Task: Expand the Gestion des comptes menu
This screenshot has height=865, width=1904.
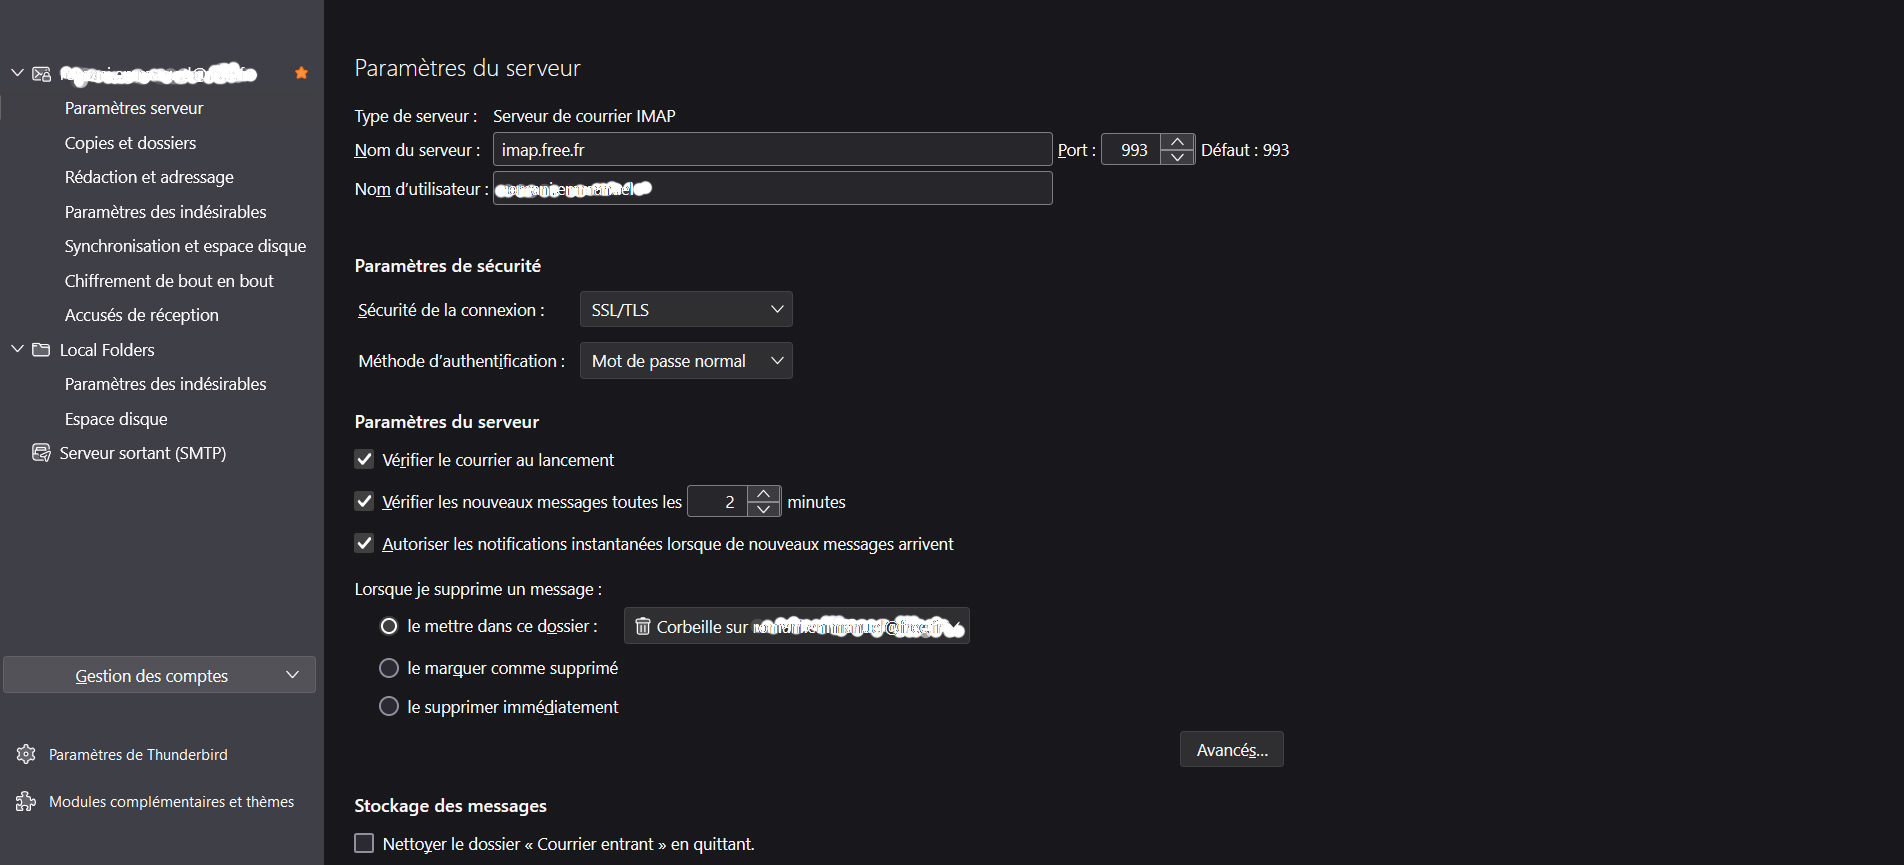Action: point(159,675)
